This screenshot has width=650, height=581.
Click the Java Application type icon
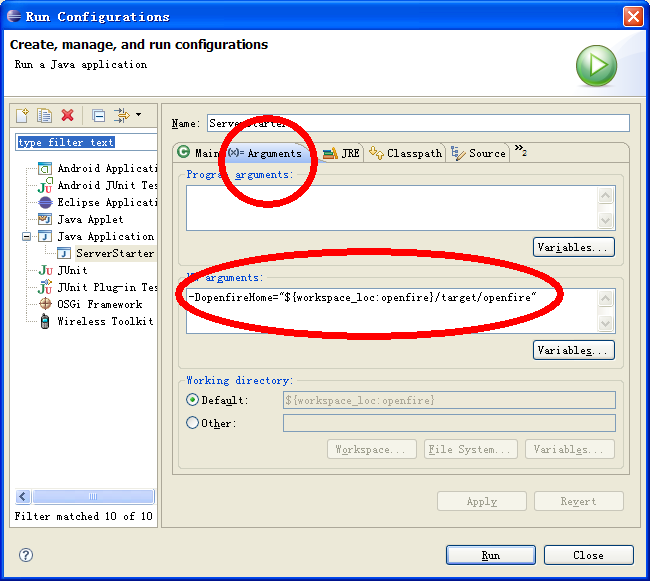click(x=45, y=236)
